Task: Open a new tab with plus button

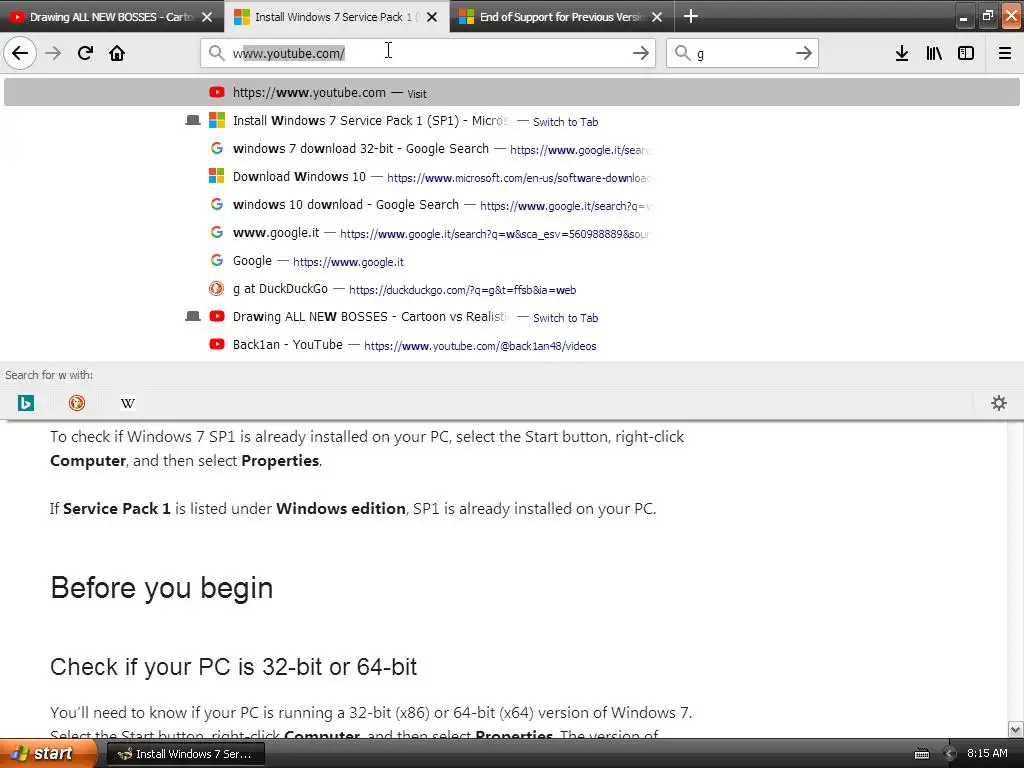Action: tap(690, 16)
